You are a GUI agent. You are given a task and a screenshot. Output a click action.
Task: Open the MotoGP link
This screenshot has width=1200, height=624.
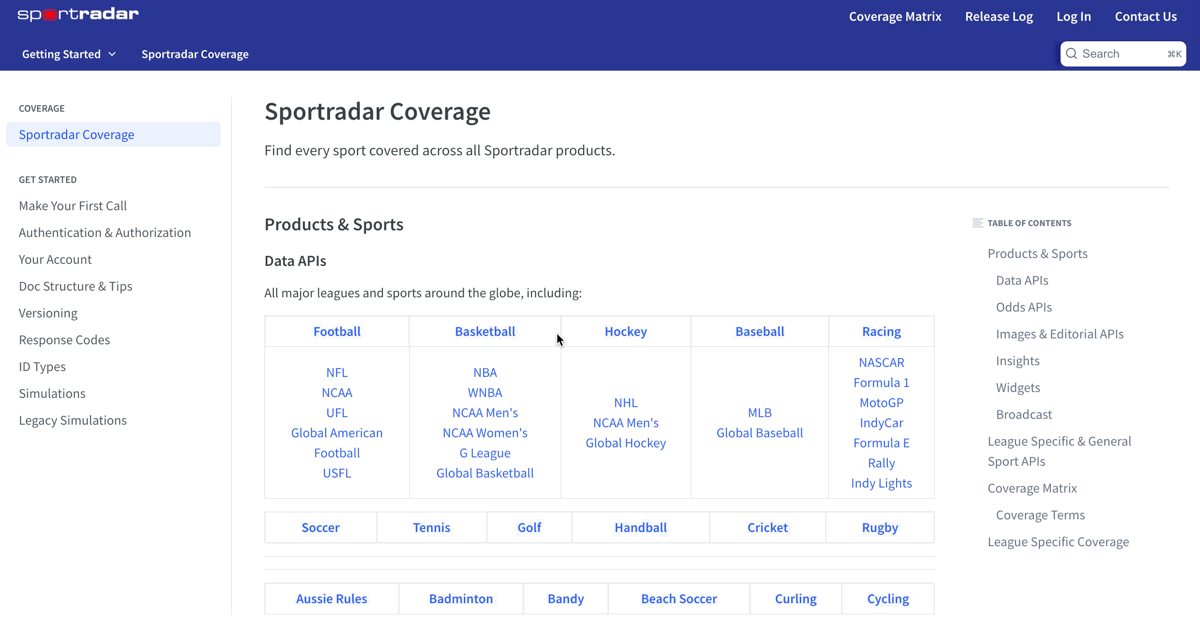pyautogui.click(x=881, y=402)
